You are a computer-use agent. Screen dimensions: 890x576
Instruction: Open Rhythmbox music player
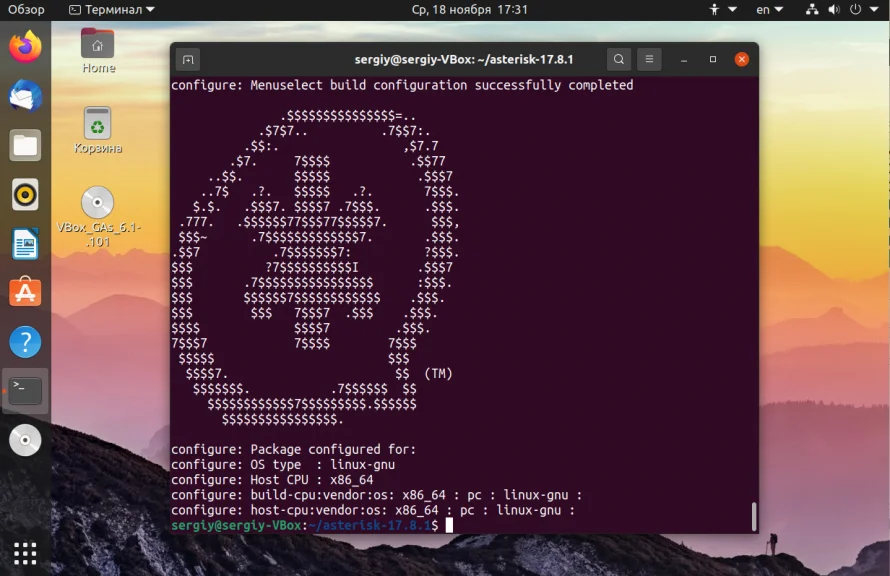click(x=25, y=195)
